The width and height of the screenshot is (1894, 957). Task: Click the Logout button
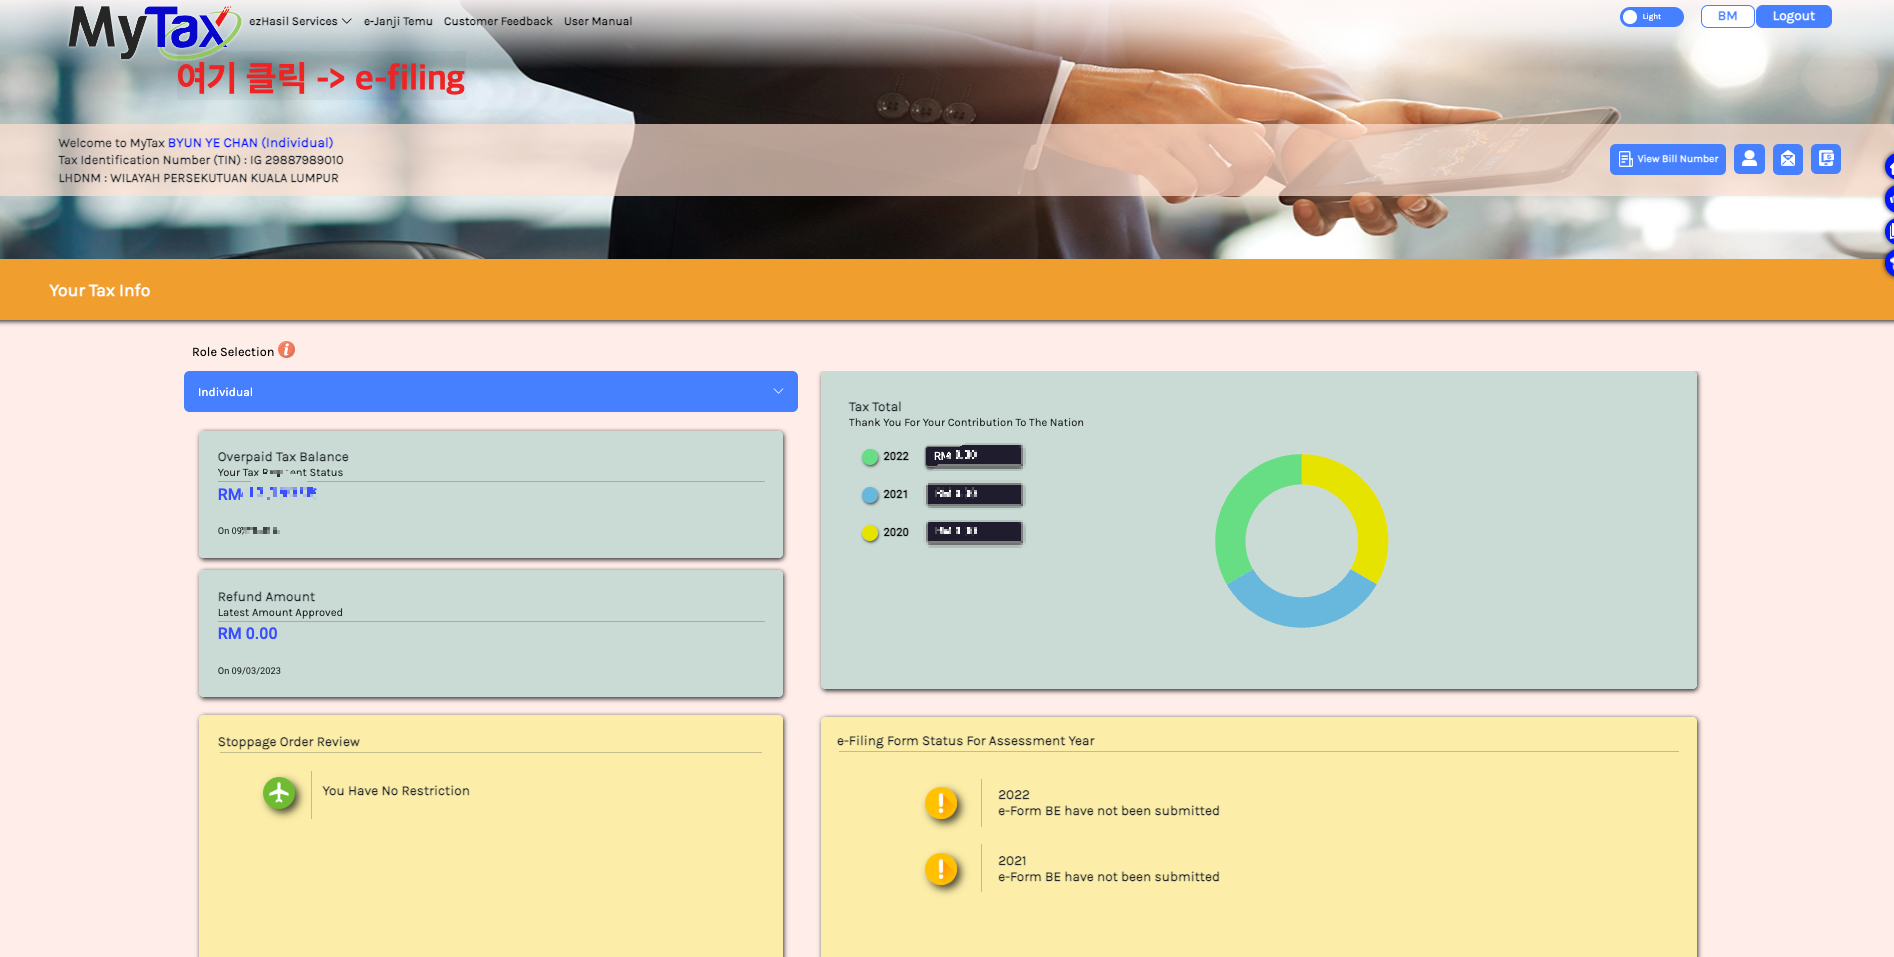click(1793, 17)
